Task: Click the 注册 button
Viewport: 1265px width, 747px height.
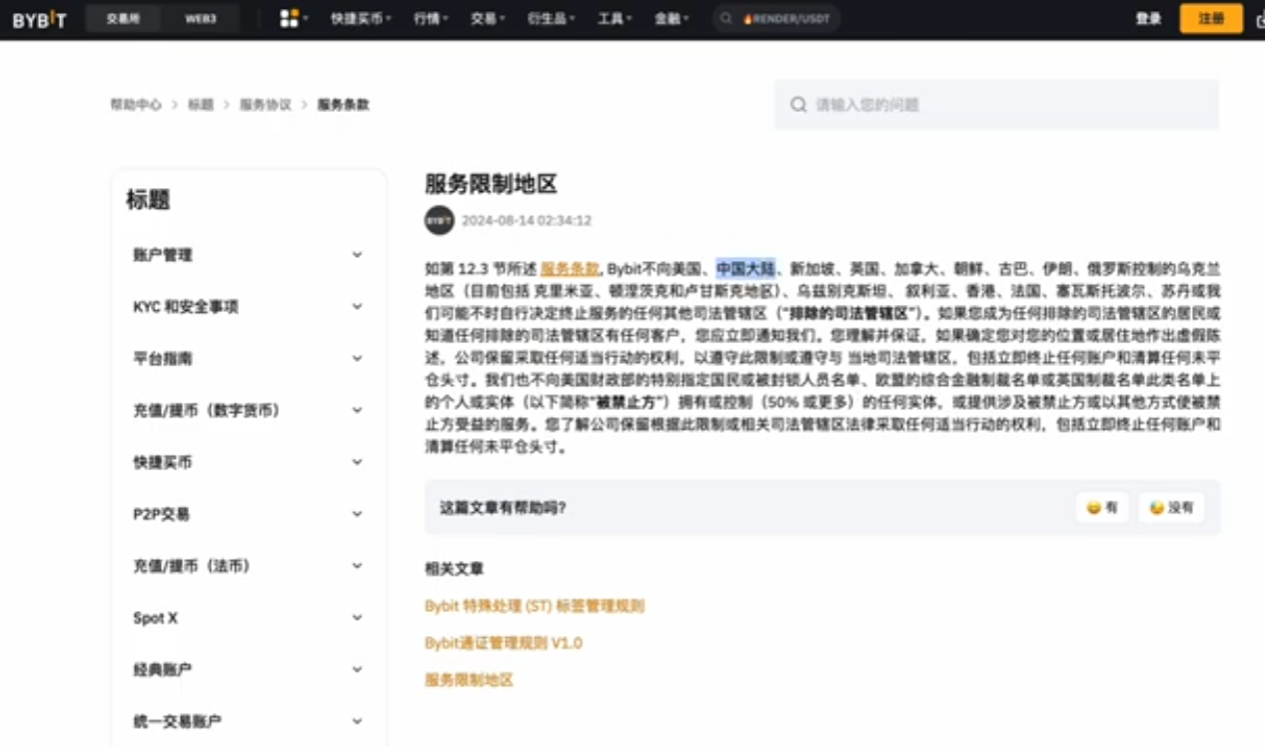Action: point(1211,19)
